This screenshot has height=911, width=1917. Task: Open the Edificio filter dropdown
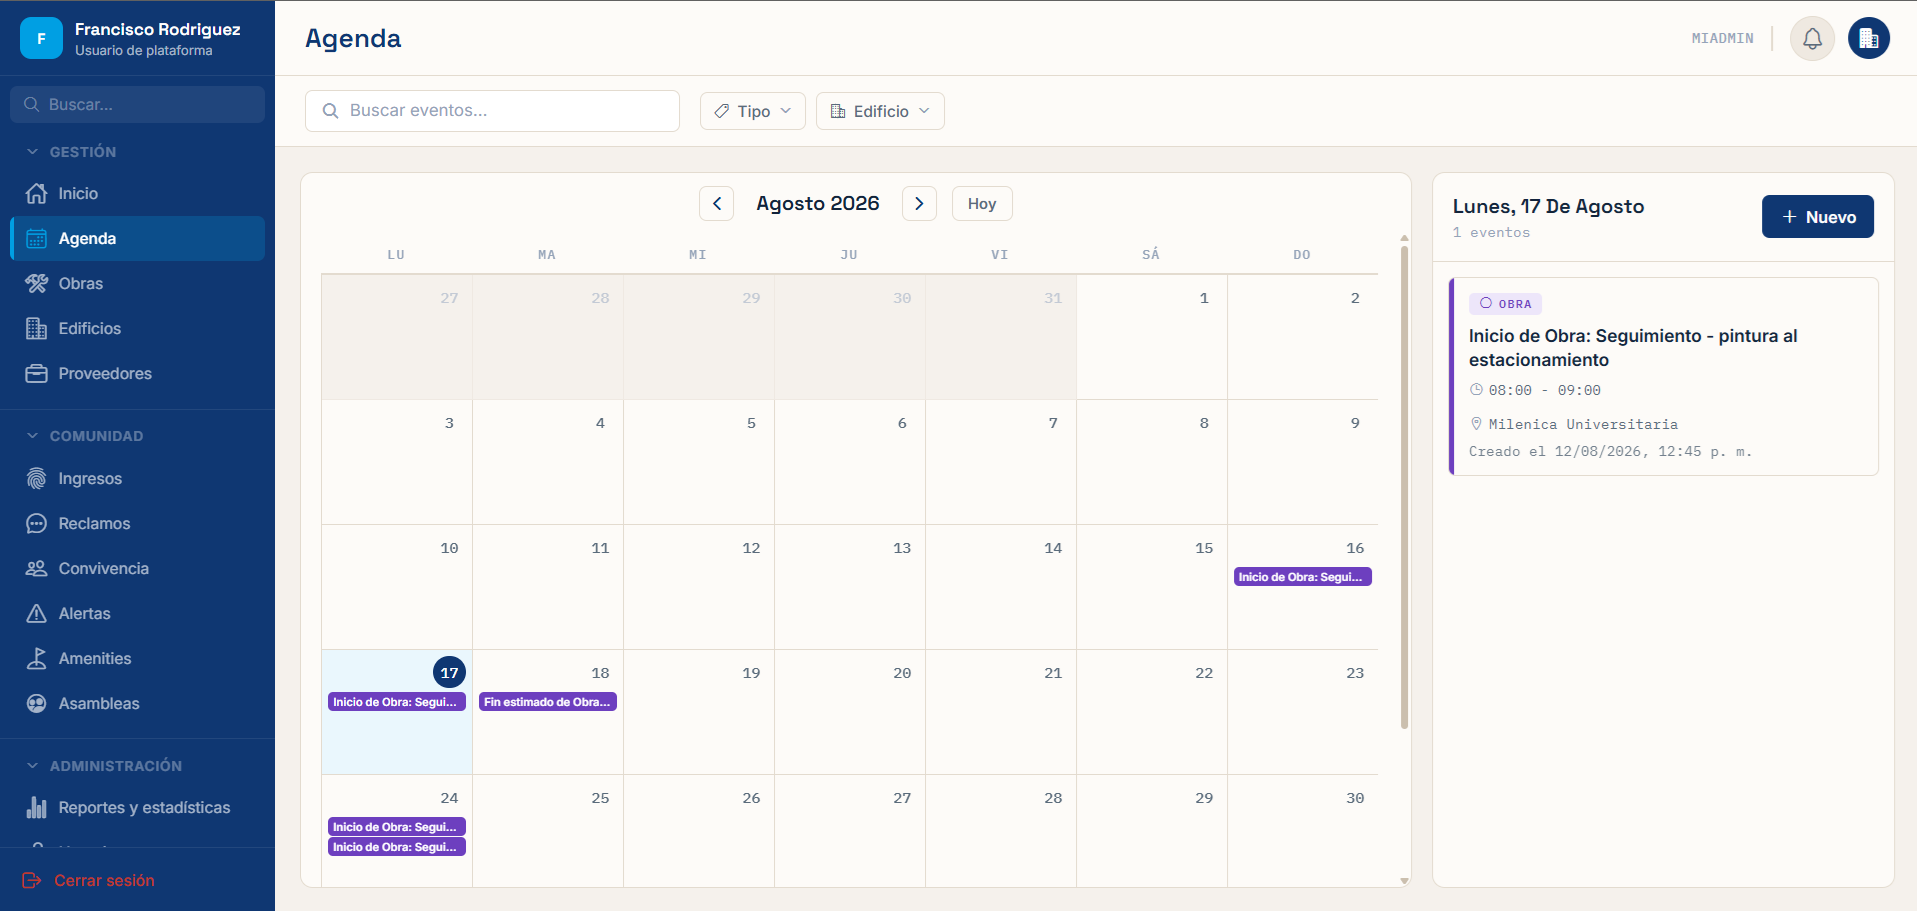pyautogui.click(x=880, y=111)
